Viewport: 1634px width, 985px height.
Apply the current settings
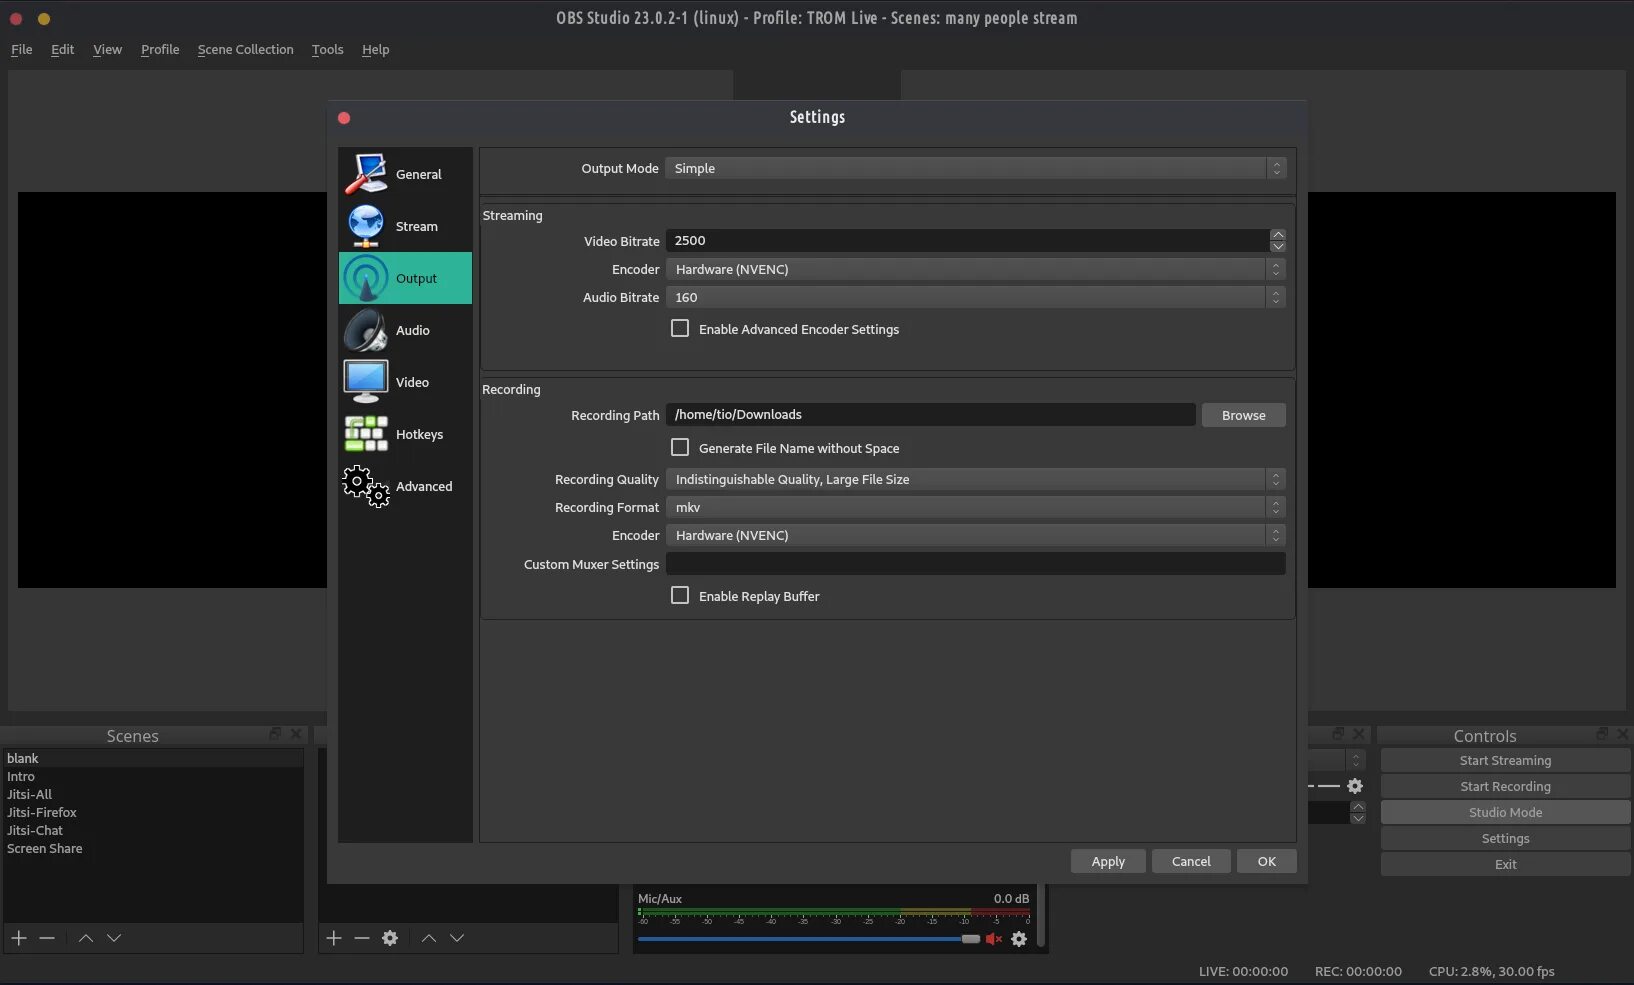(1107, 861)
